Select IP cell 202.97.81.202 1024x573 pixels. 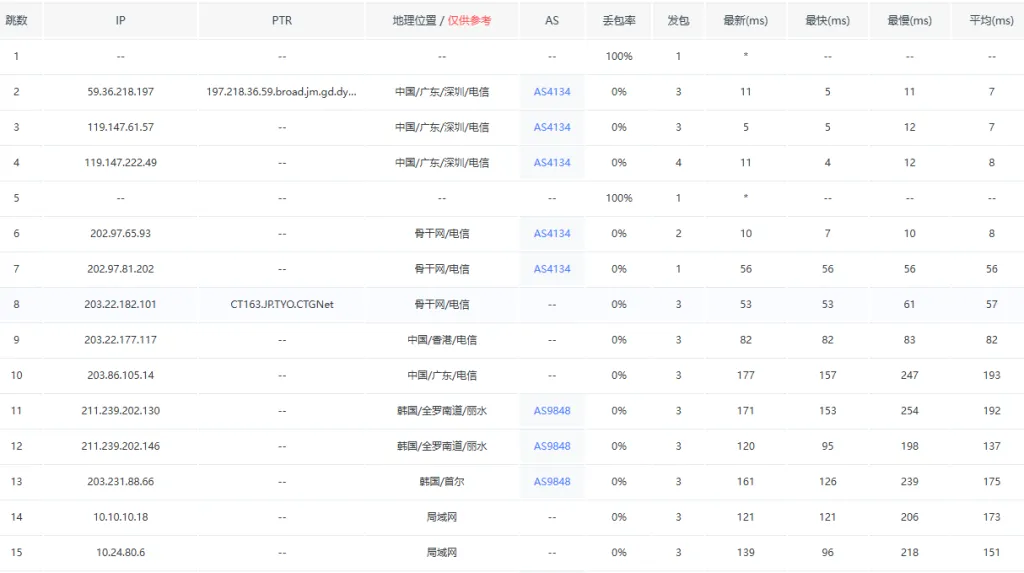(120, 269)
